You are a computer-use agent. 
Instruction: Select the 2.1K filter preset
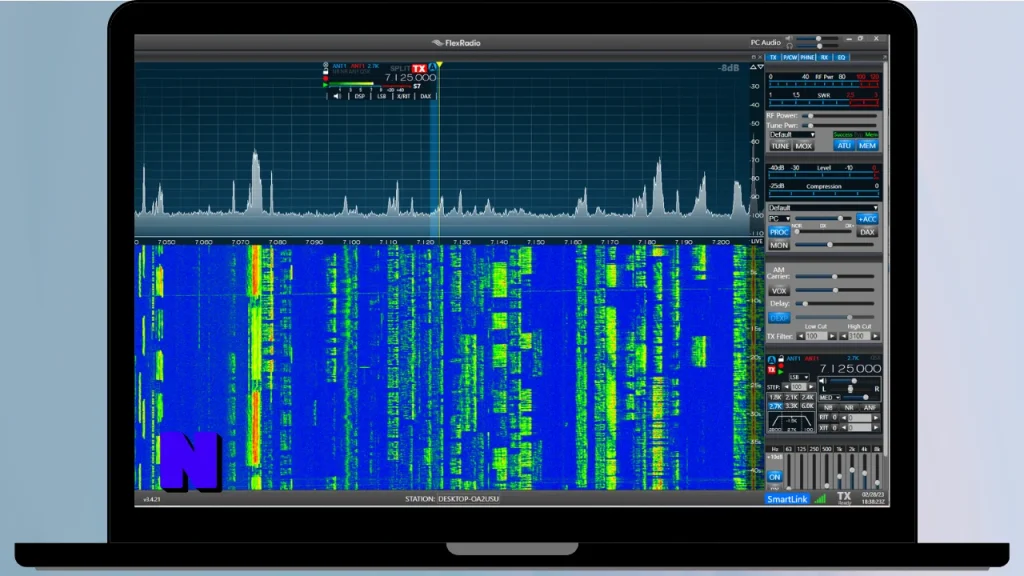pyautogui.click(x=792, y=398)
